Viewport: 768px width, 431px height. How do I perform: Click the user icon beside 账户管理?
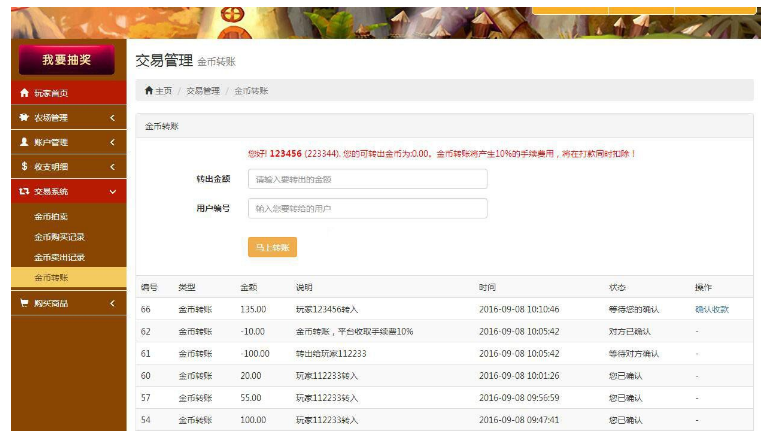pyautogui.click(x=24, y=142)
